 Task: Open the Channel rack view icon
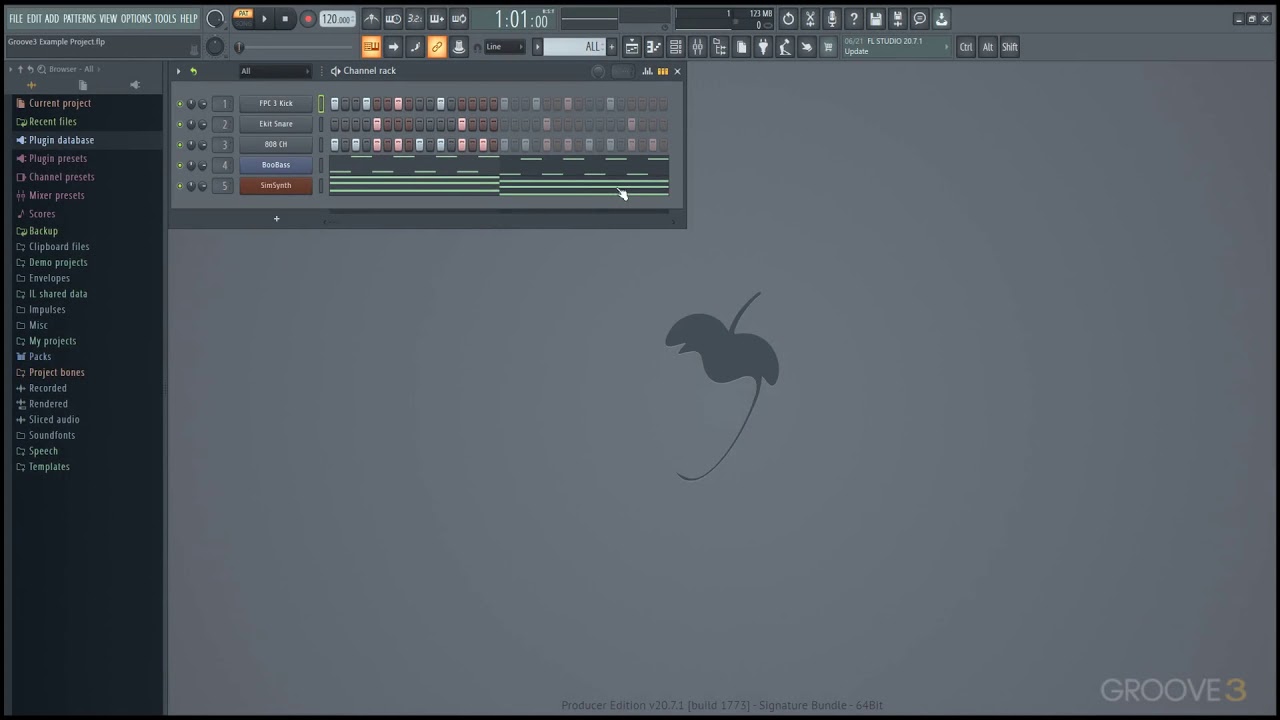coord(676,47)
